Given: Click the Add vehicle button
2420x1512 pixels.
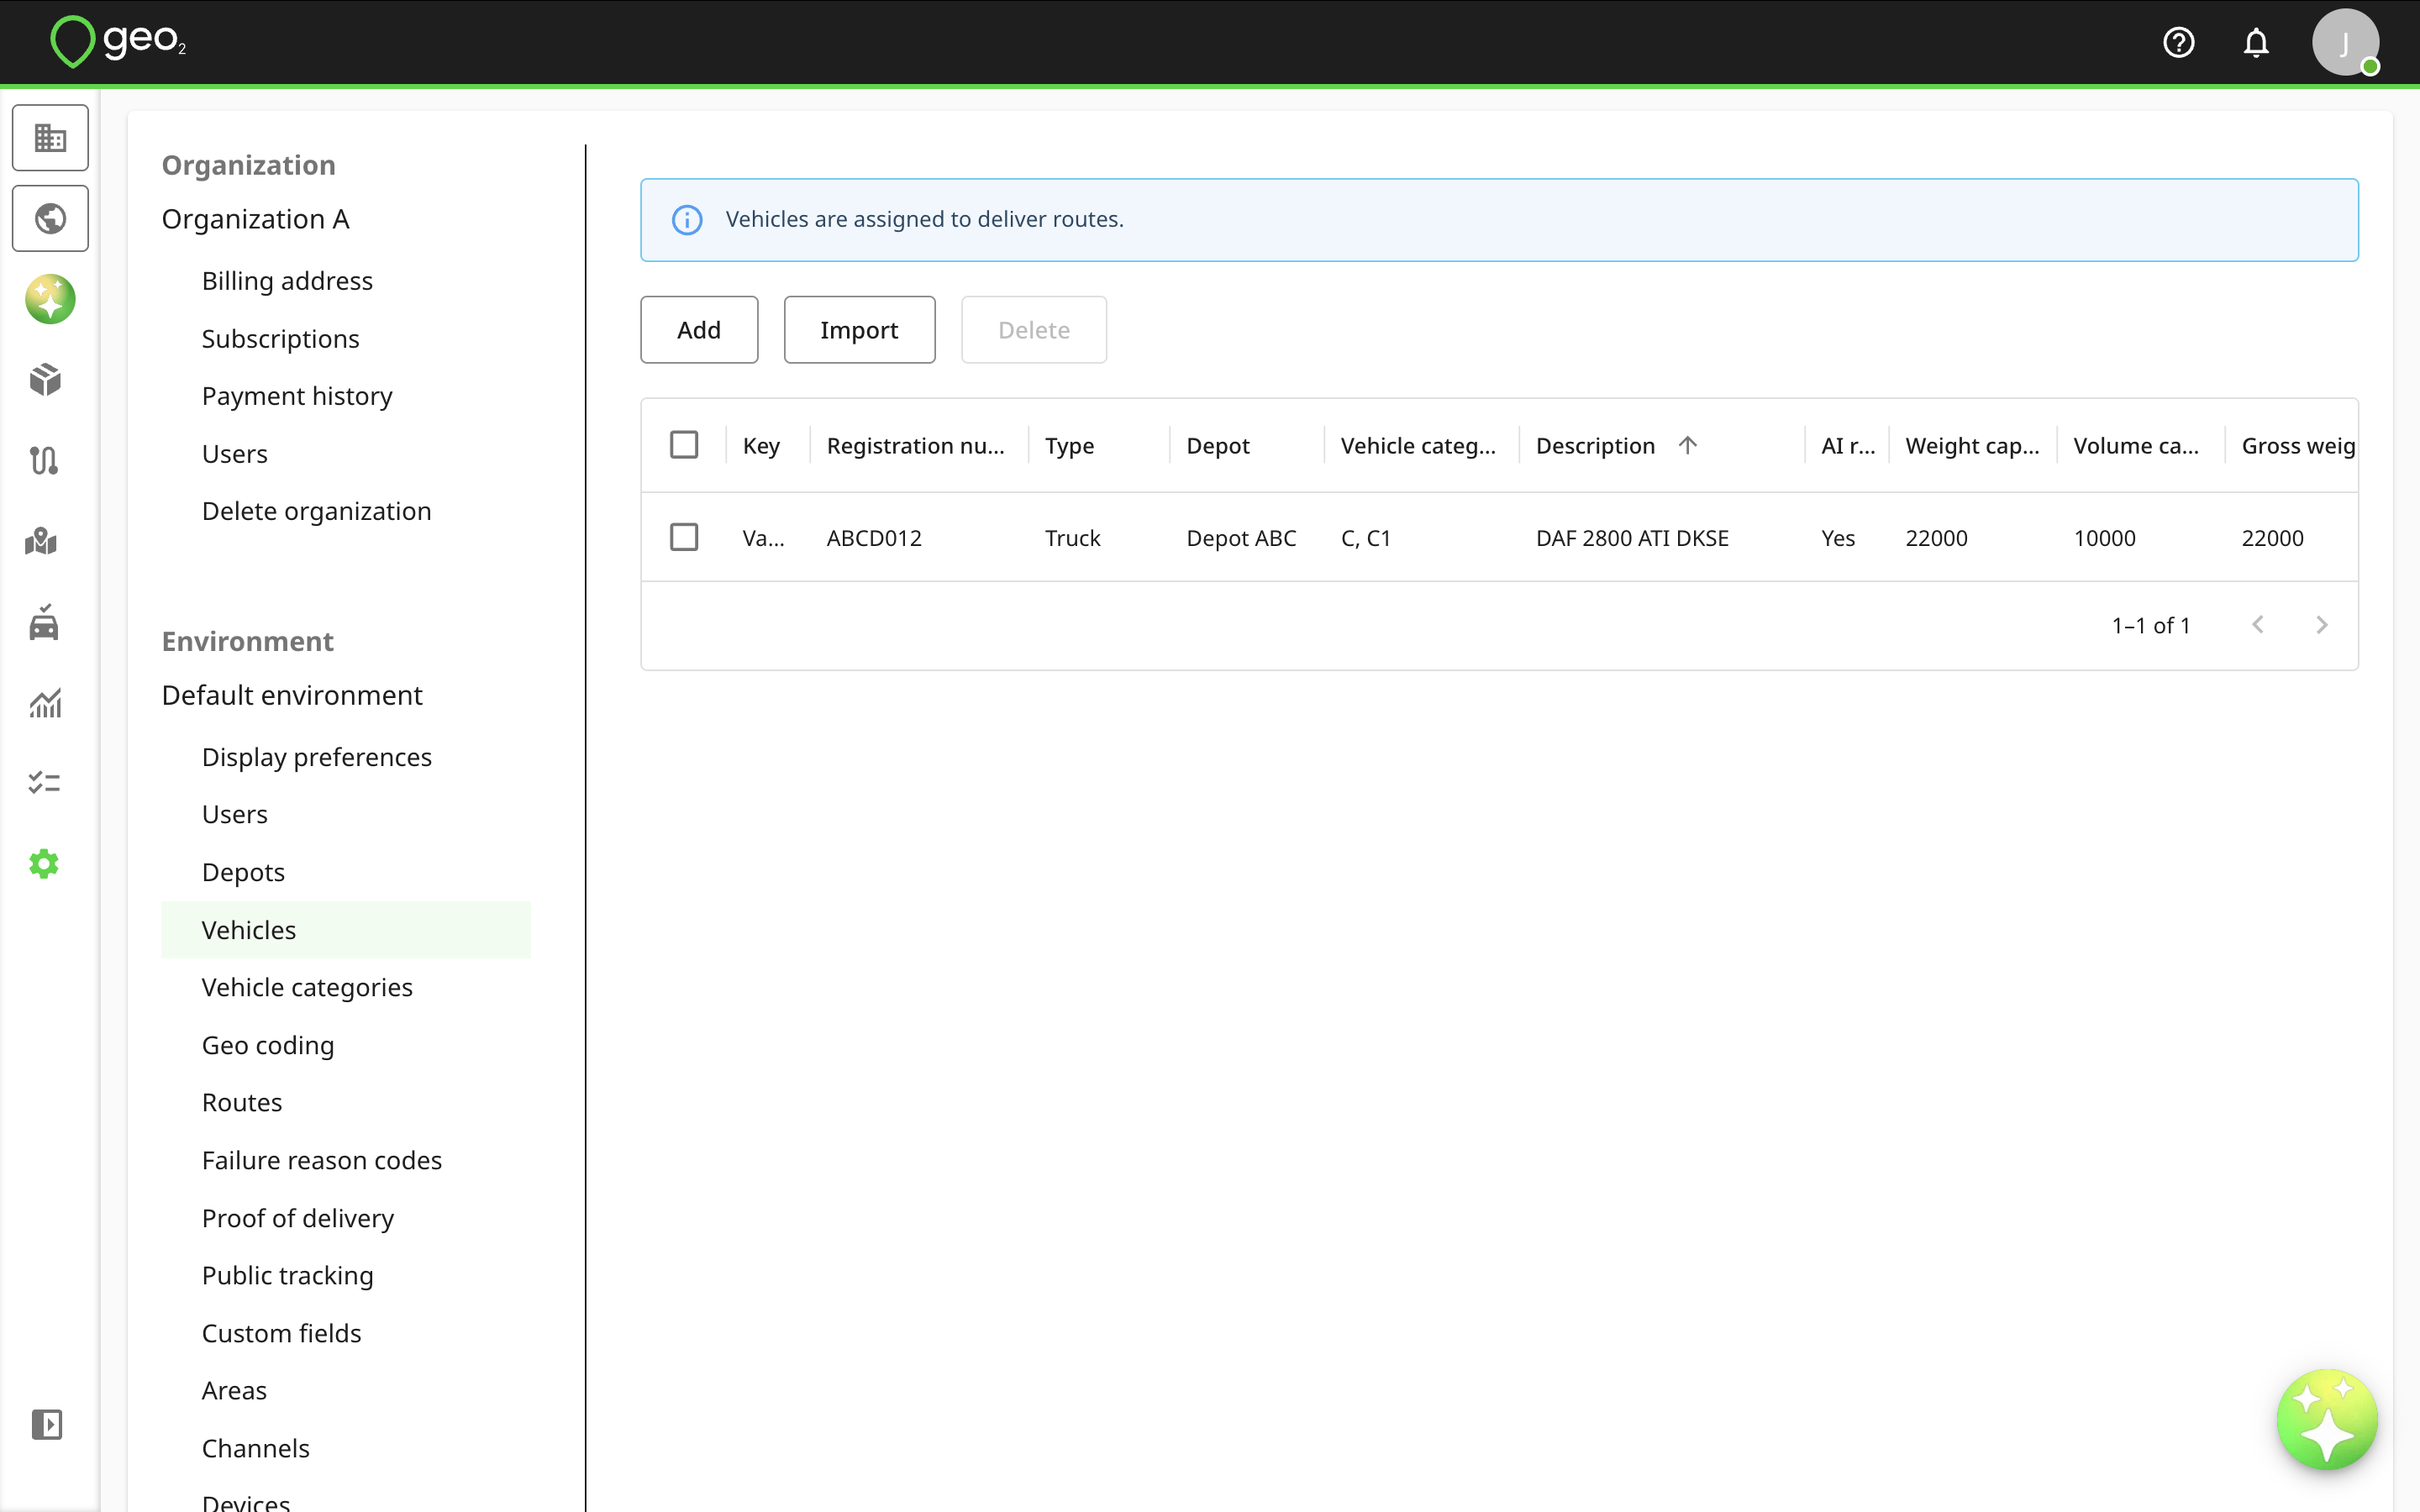Looking at the screenshot, I should click(x=699, y=329).
